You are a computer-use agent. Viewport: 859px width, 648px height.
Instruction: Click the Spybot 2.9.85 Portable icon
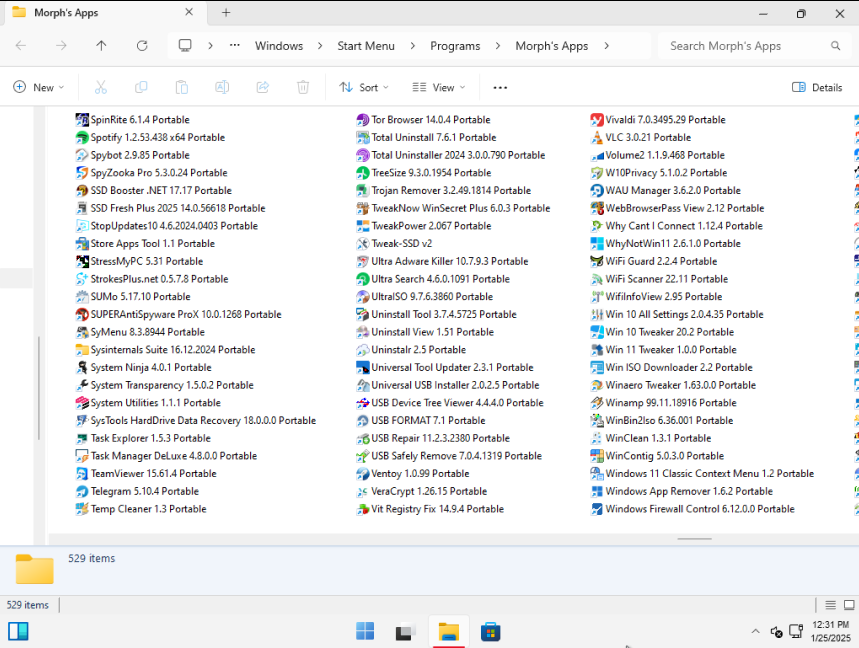coord(82,156)
